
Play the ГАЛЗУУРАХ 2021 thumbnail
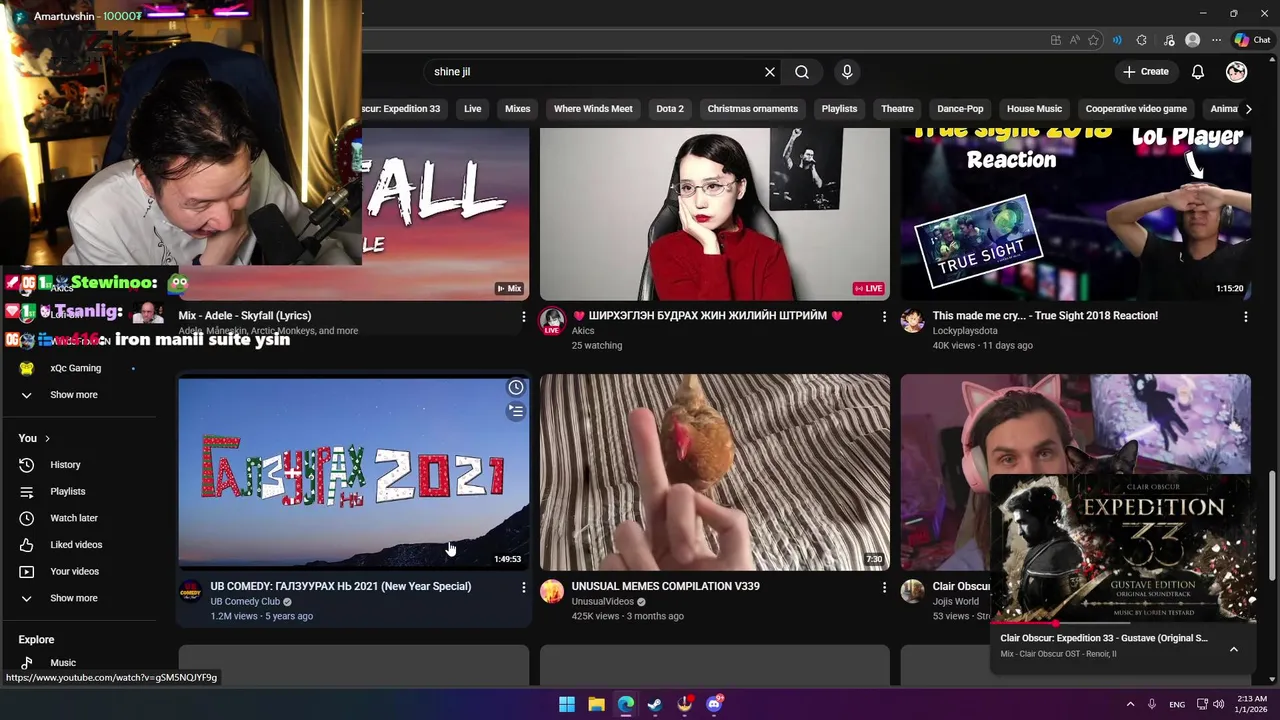tap(354, 472)
